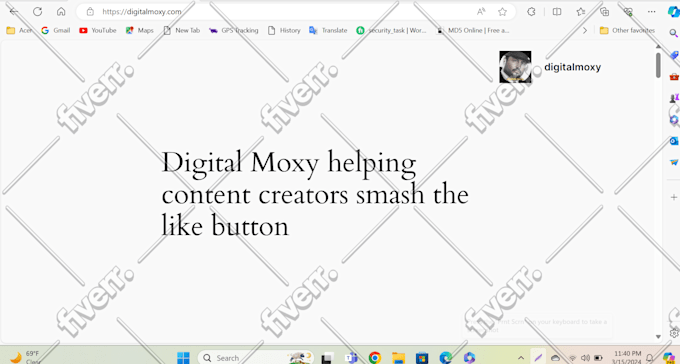The image size is (680, 364).
Task: Open the Other favorites folder
Action: click(627, 30)
